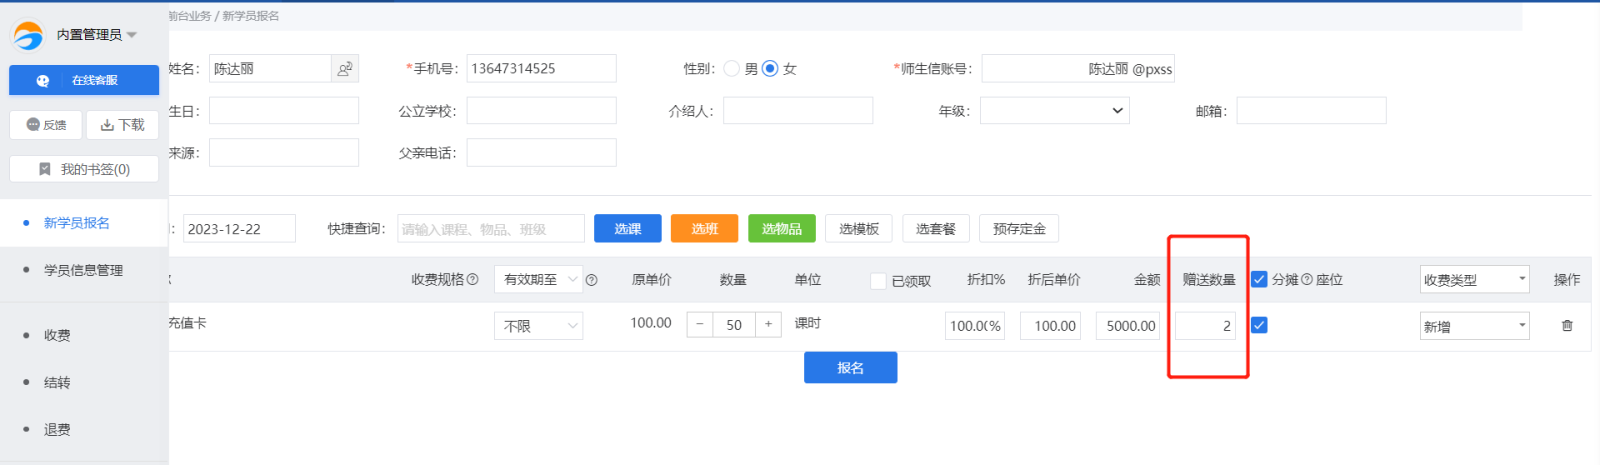Click the student lookup icon beside name field
The height and width of the screenshot is (465, 1600).
pos(345,69)
